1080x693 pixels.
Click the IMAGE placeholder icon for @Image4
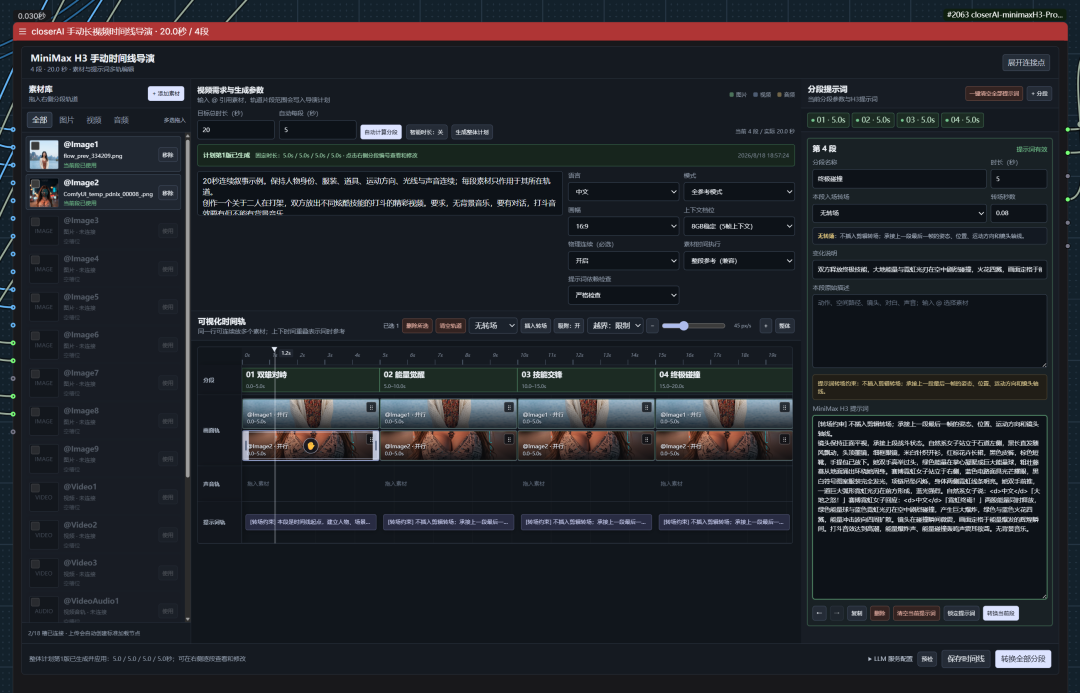click(x=44, y=269)
